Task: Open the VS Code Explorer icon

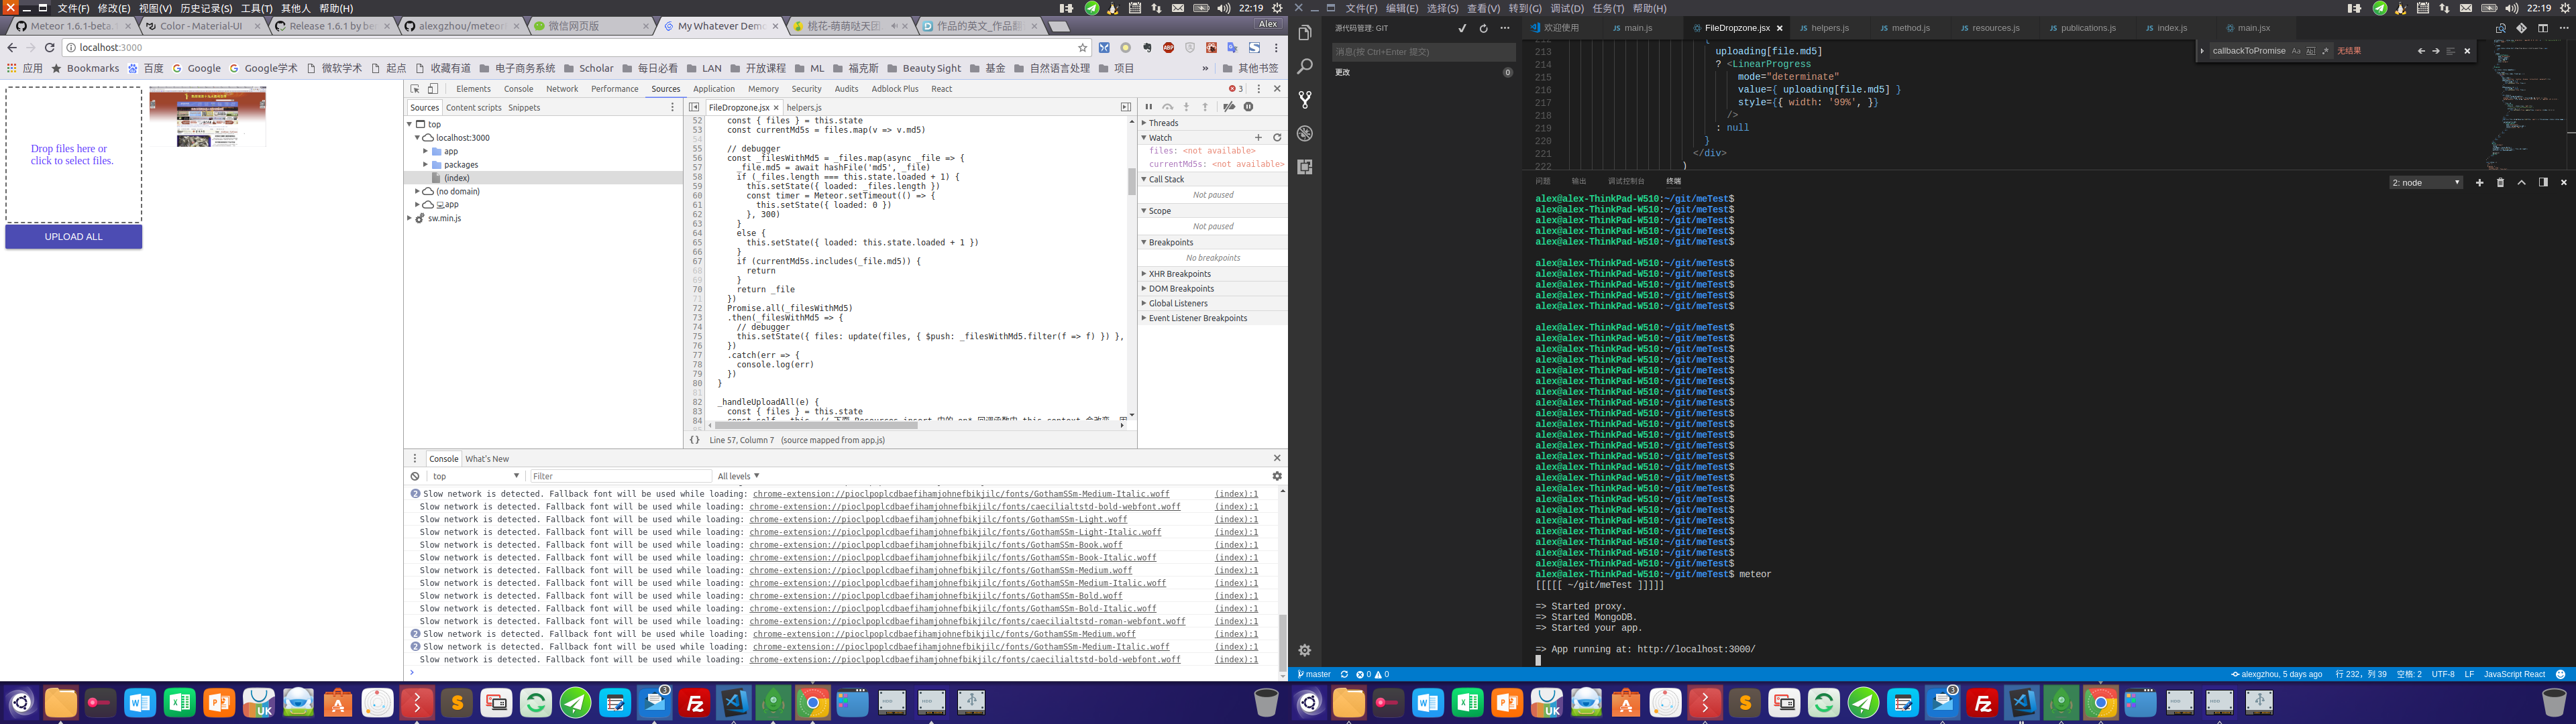Action: [x=1304, y=33]
